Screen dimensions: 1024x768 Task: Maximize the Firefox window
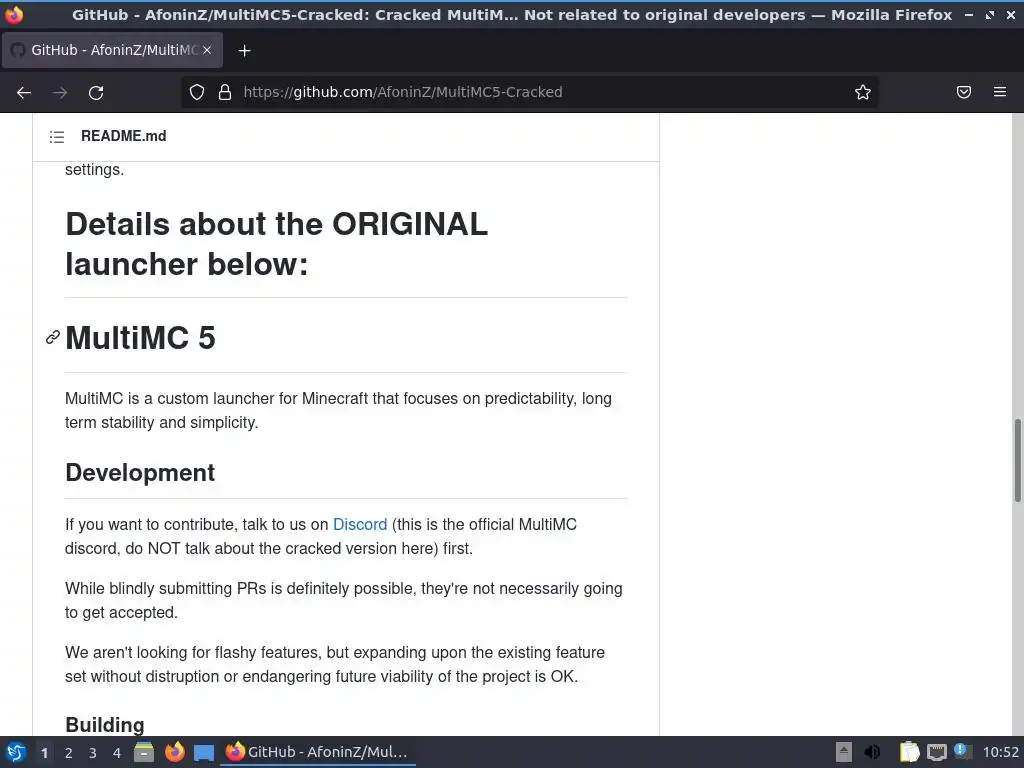[x=990, y=14]
